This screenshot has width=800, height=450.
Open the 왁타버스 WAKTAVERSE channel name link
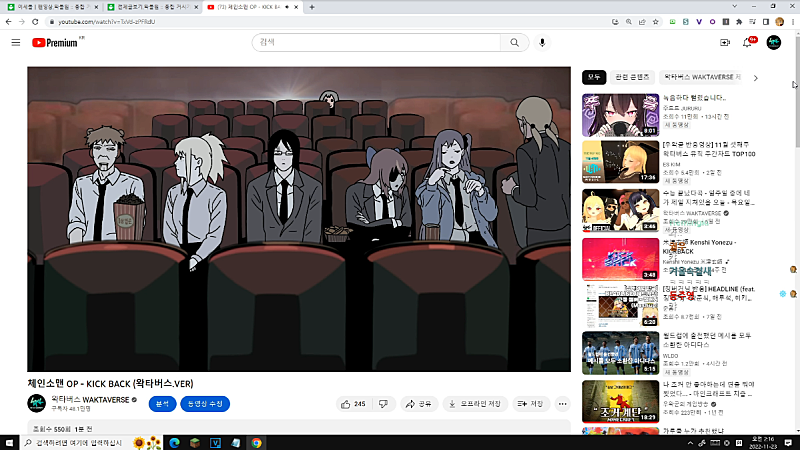(90, 399)
